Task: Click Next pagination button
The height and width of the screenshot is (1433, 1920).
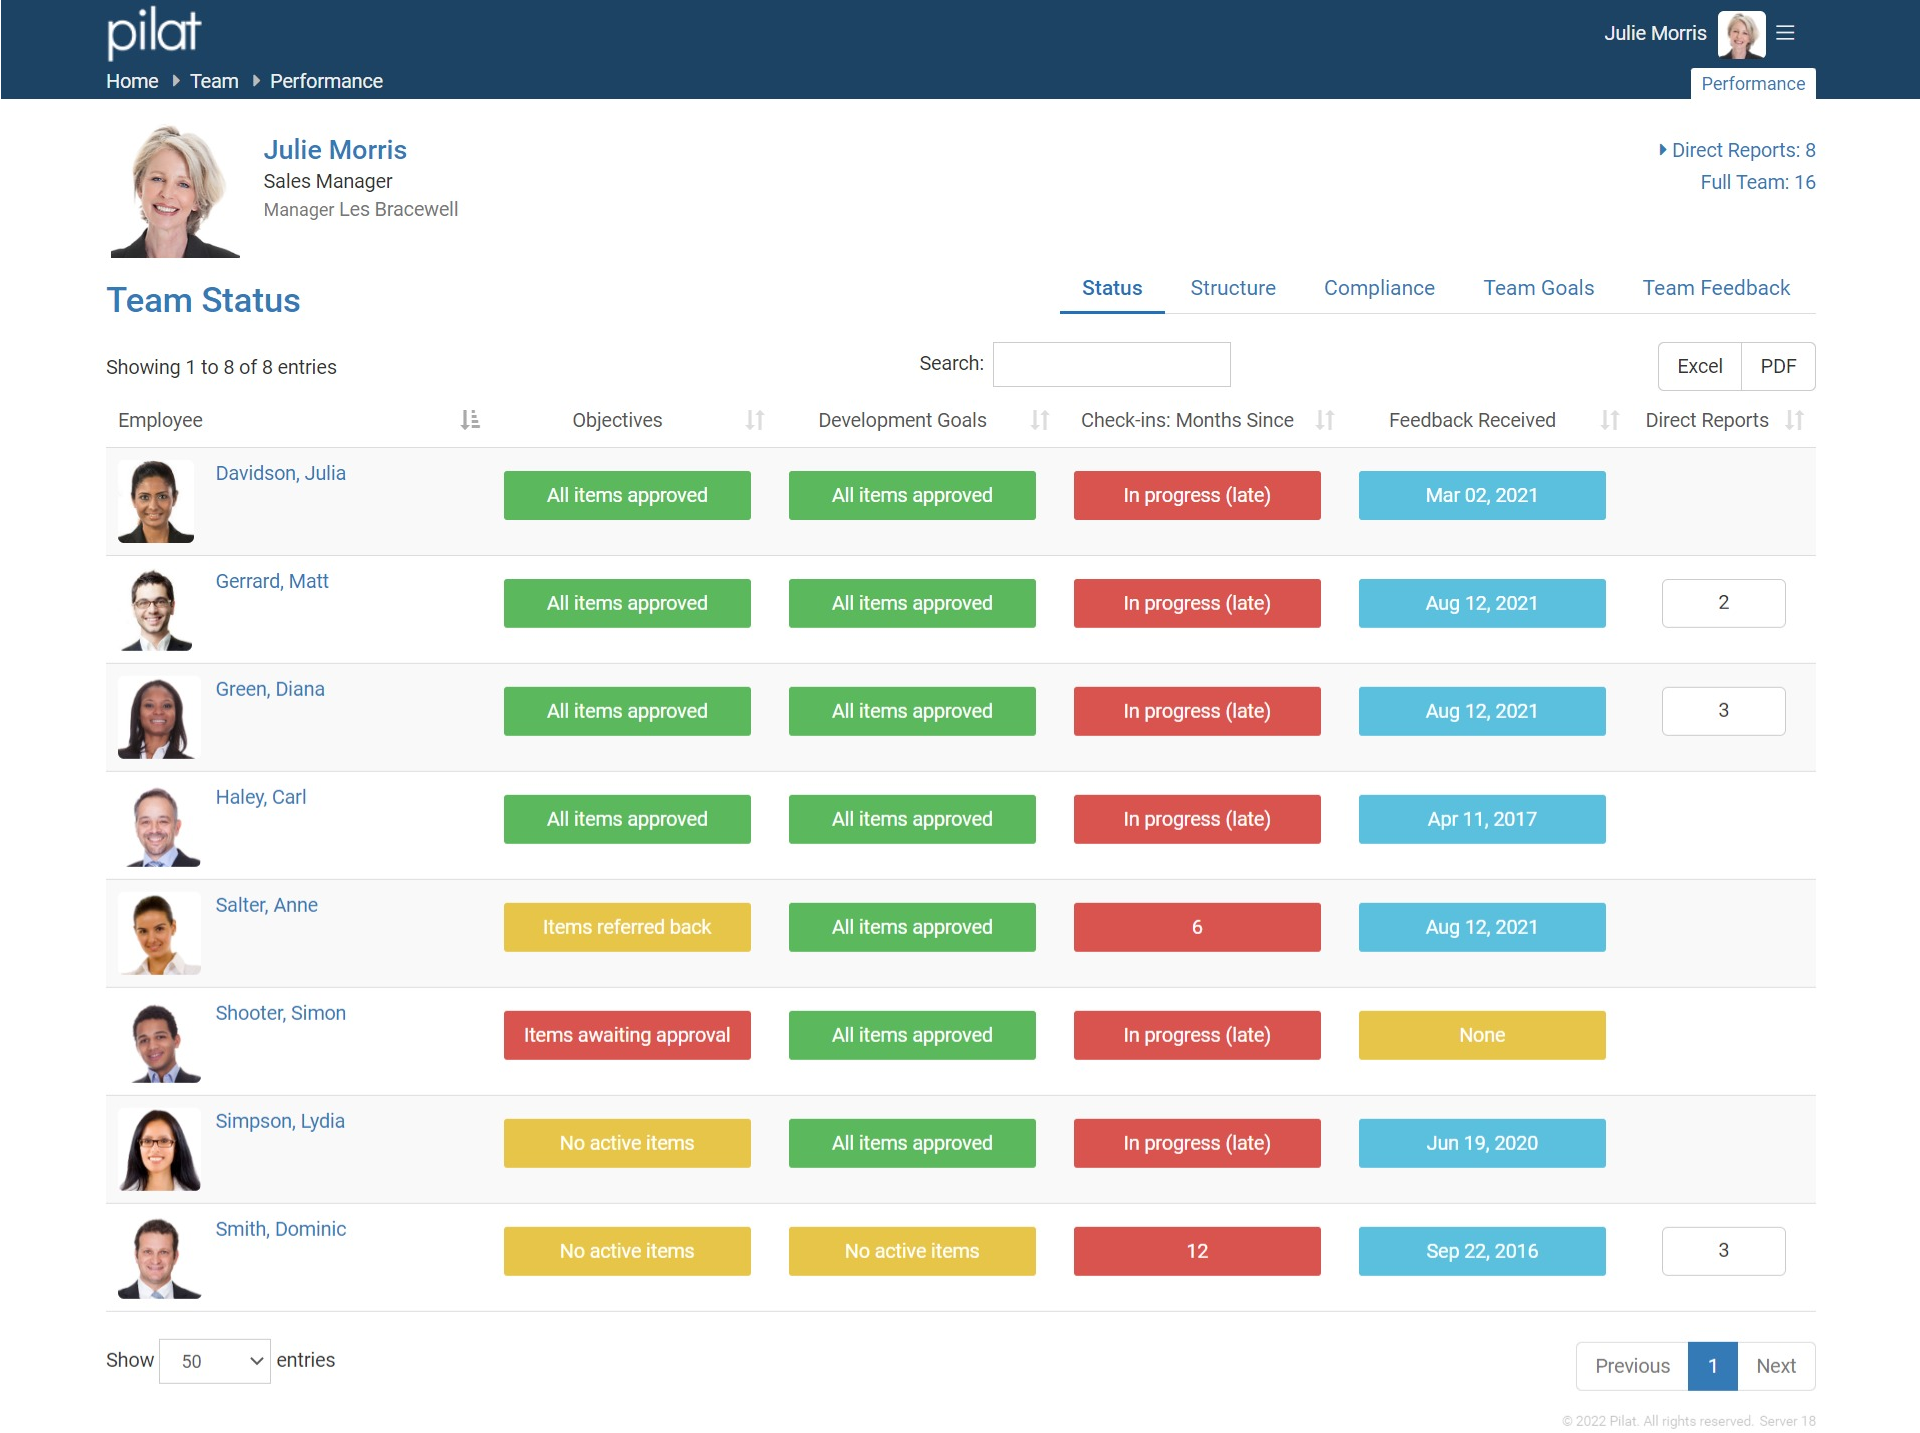Action: coord(1776,1366)
